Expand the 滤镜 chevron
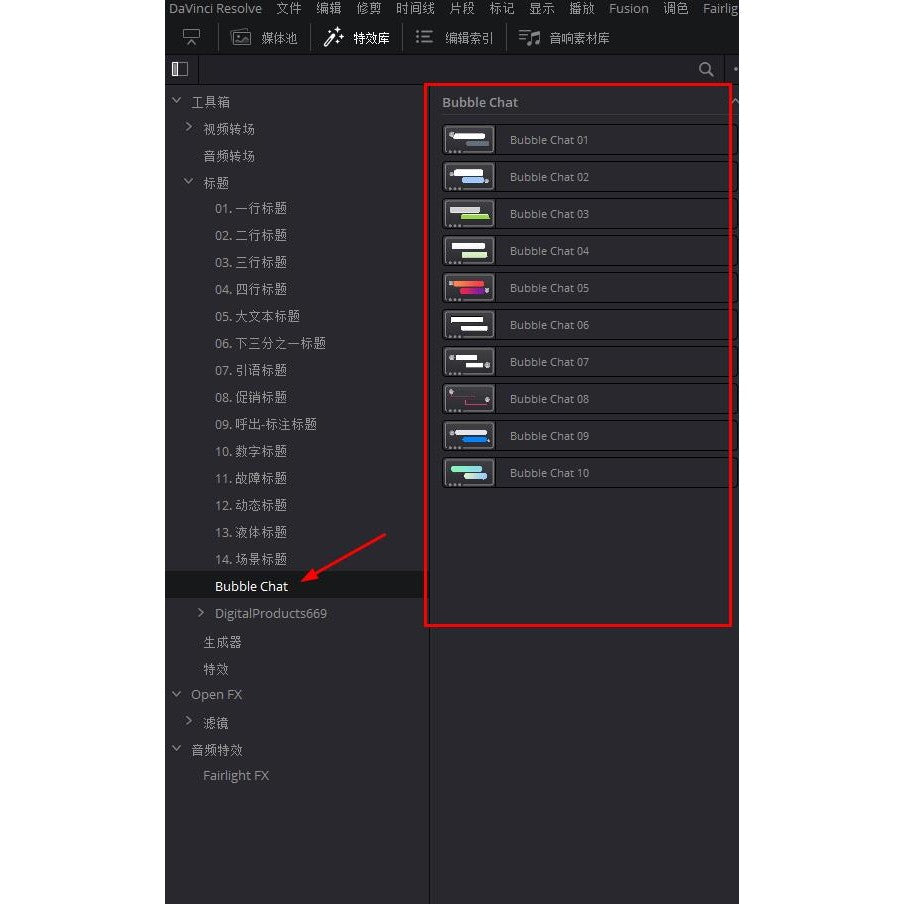Image resolution: width=904 pixels, height=904 pixels. click(x=189, y=721)
